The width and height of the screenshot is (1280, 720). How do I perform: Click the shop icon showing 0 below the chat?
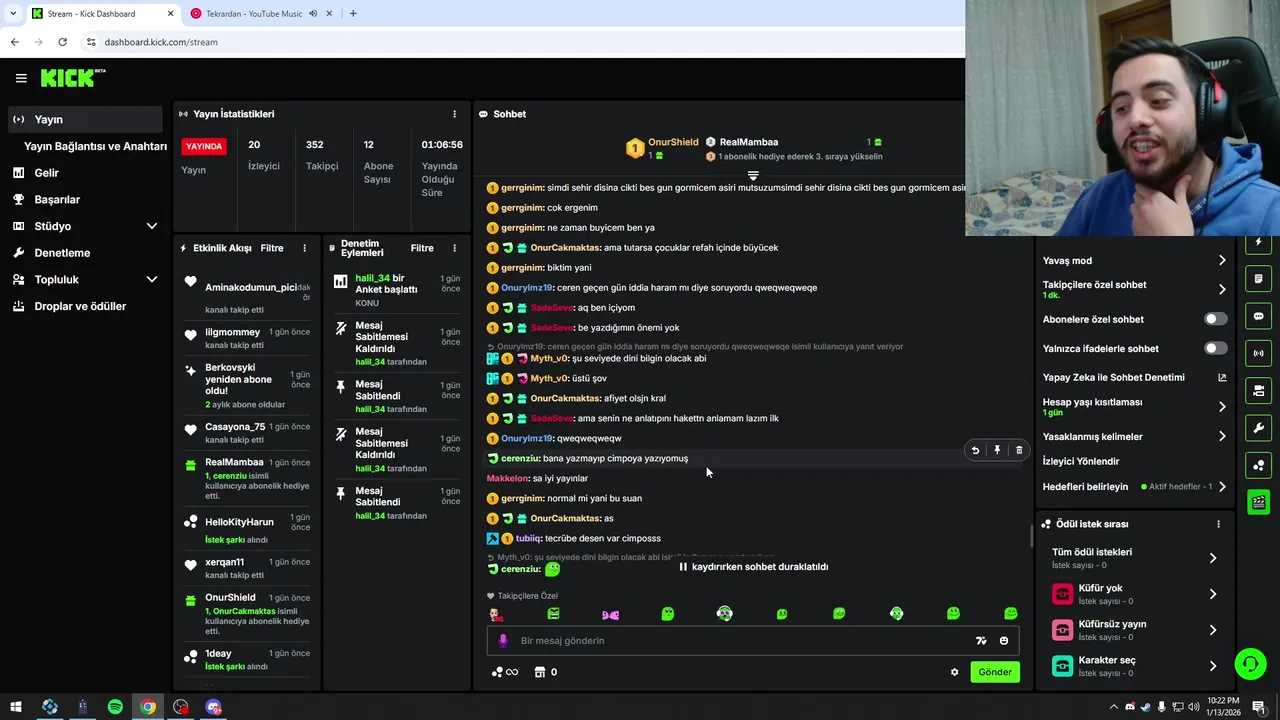click(546, 672)
